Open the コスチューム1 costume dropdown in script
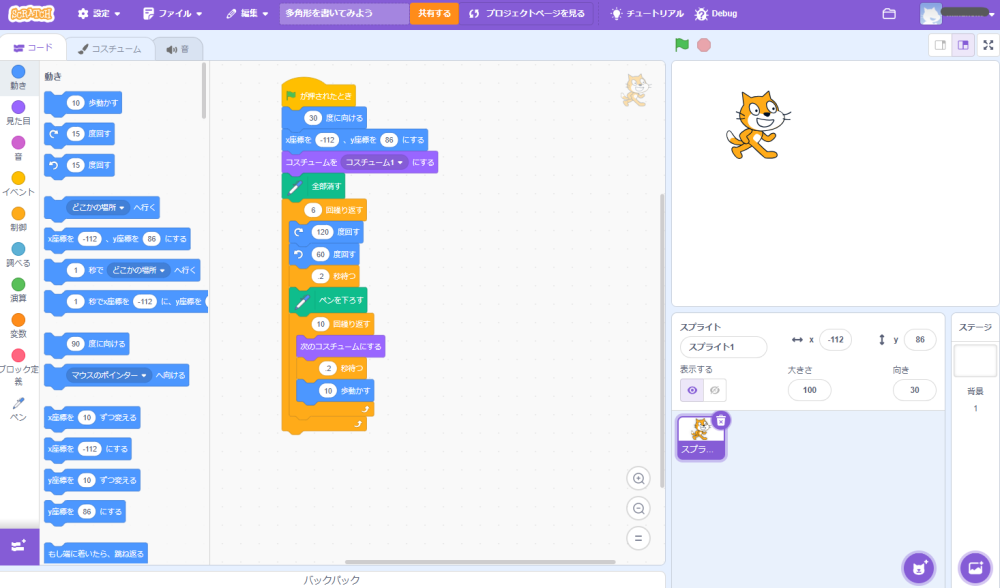This screenshot has height=588, width=1000. click(374, 162)
